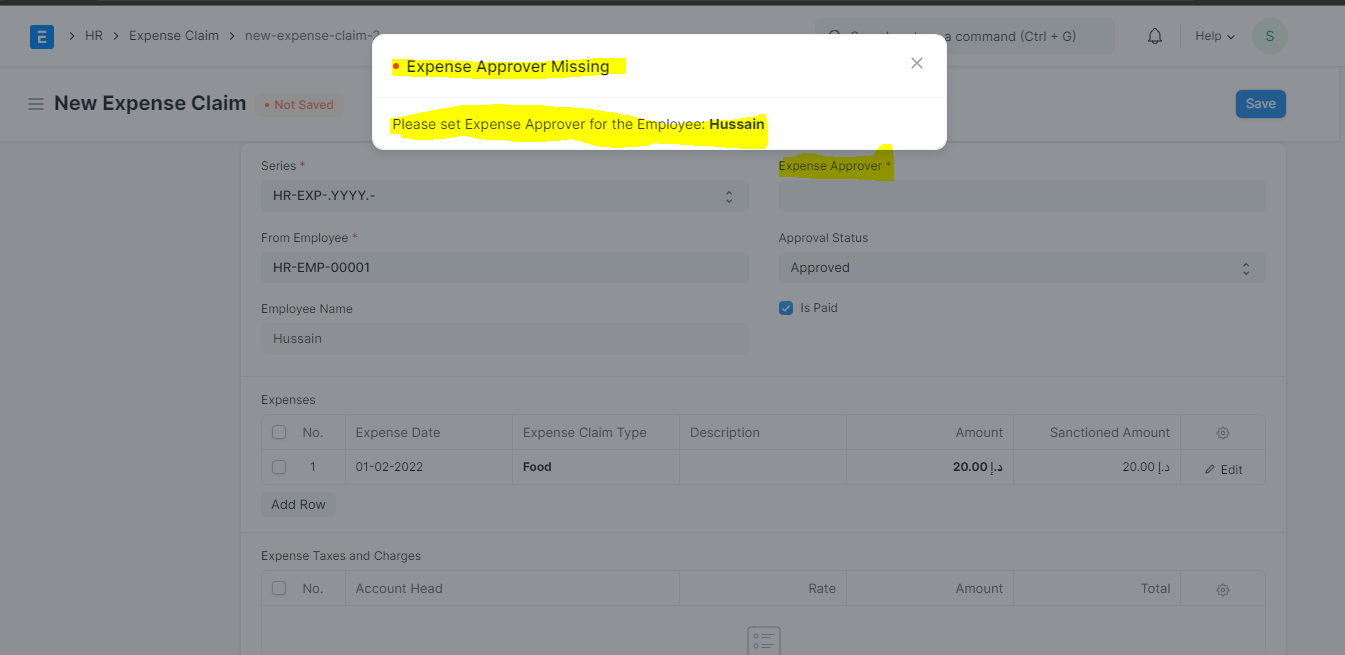Open the user avatar menu
This screenshot has width=1345, height=655.
[1269, 35]
